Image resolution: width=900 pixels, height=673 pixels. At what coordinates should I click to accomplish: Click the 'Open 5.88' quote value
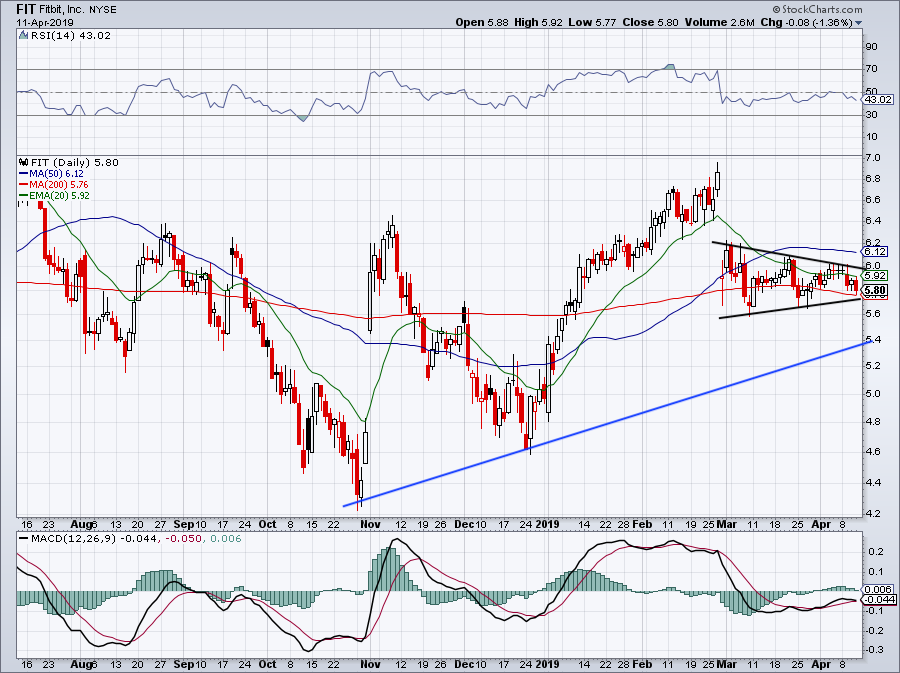tap(482, 22)
